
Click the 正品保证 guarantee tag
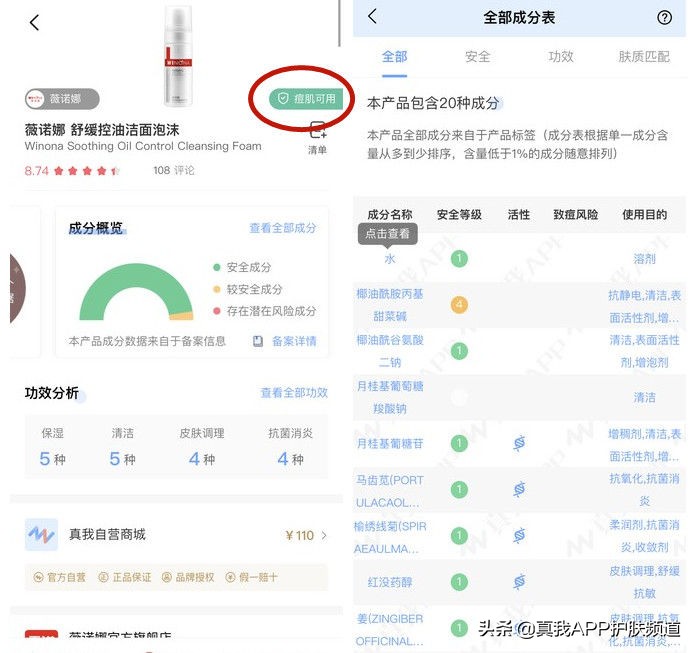click(125, 577)
